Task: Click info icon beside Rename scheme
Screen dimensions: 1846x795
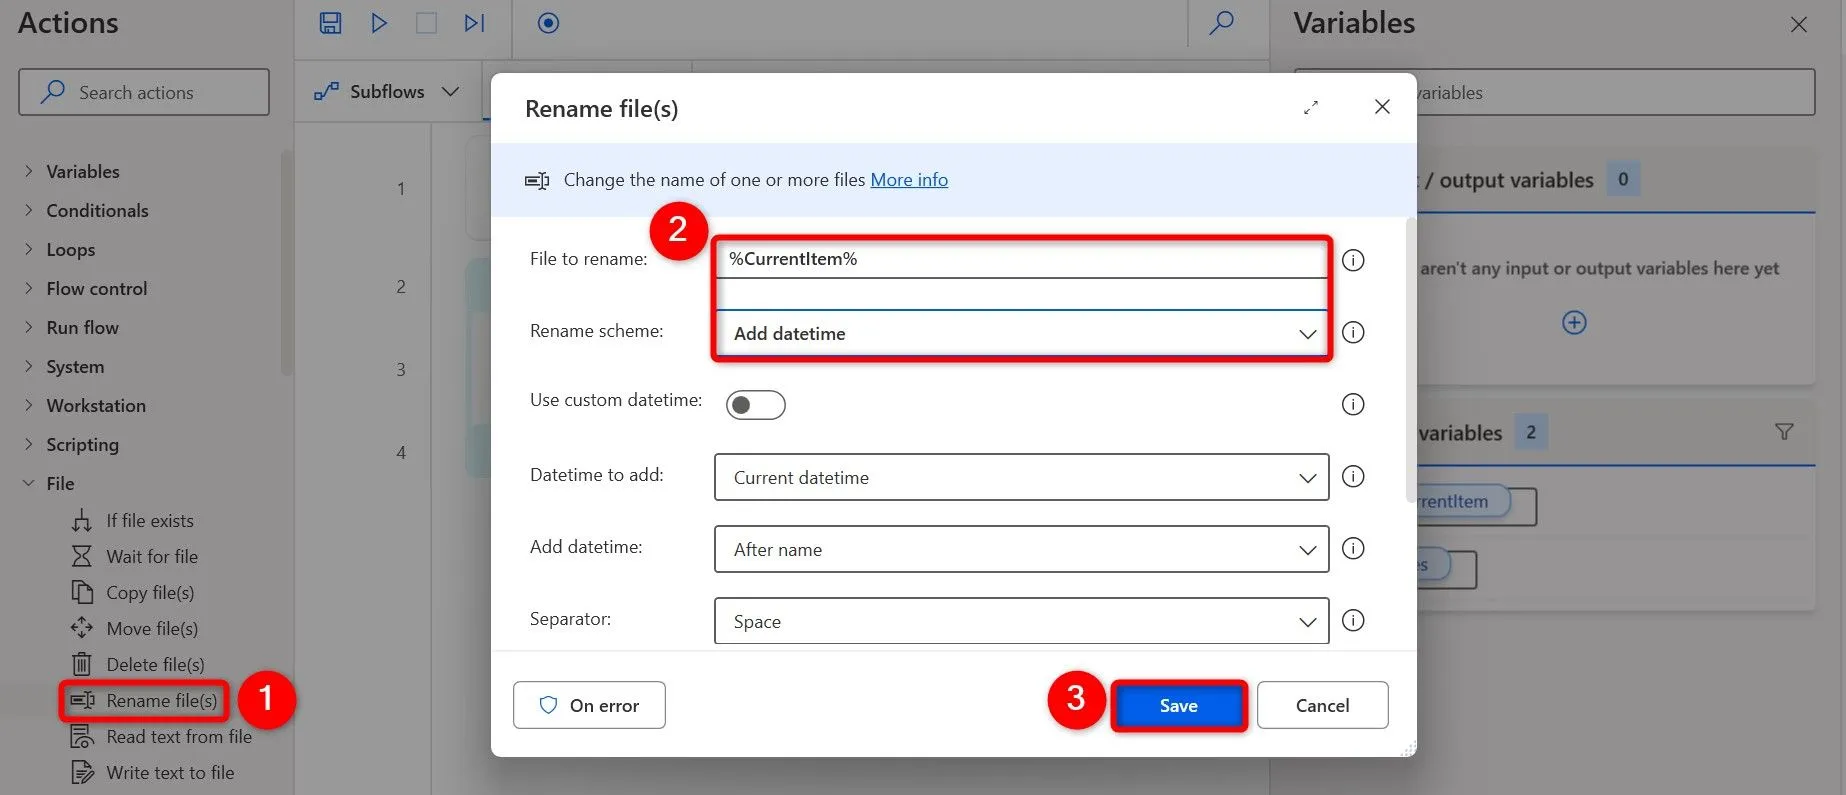Action: coord(1352,333)
